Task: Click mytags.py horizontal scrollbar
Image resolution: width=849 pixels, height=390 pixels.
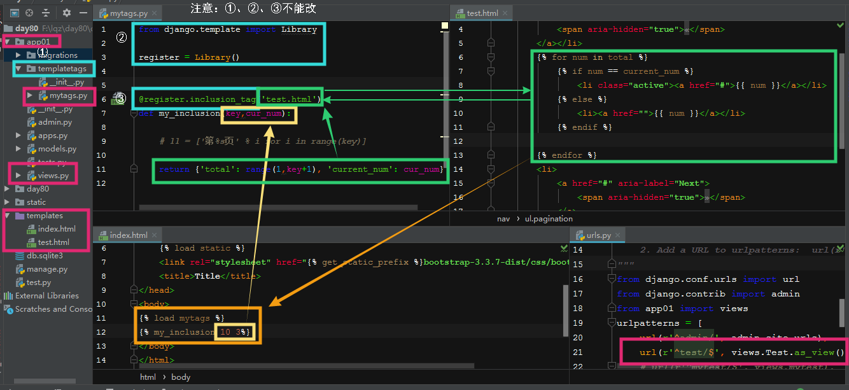Action: [x=278, y=207]
